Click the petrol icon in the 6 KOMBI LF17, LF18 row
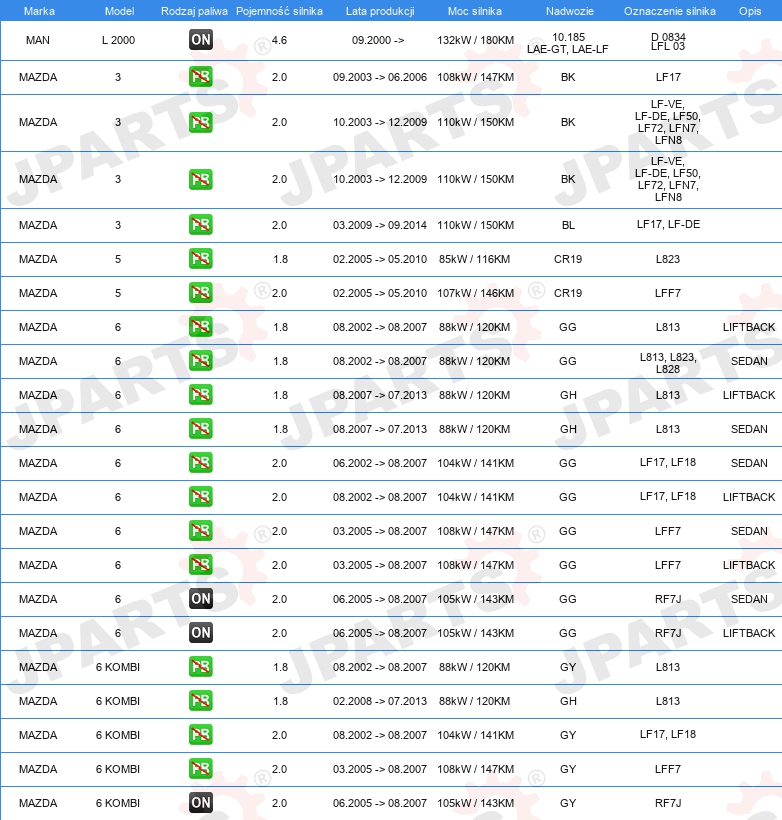 201,735
